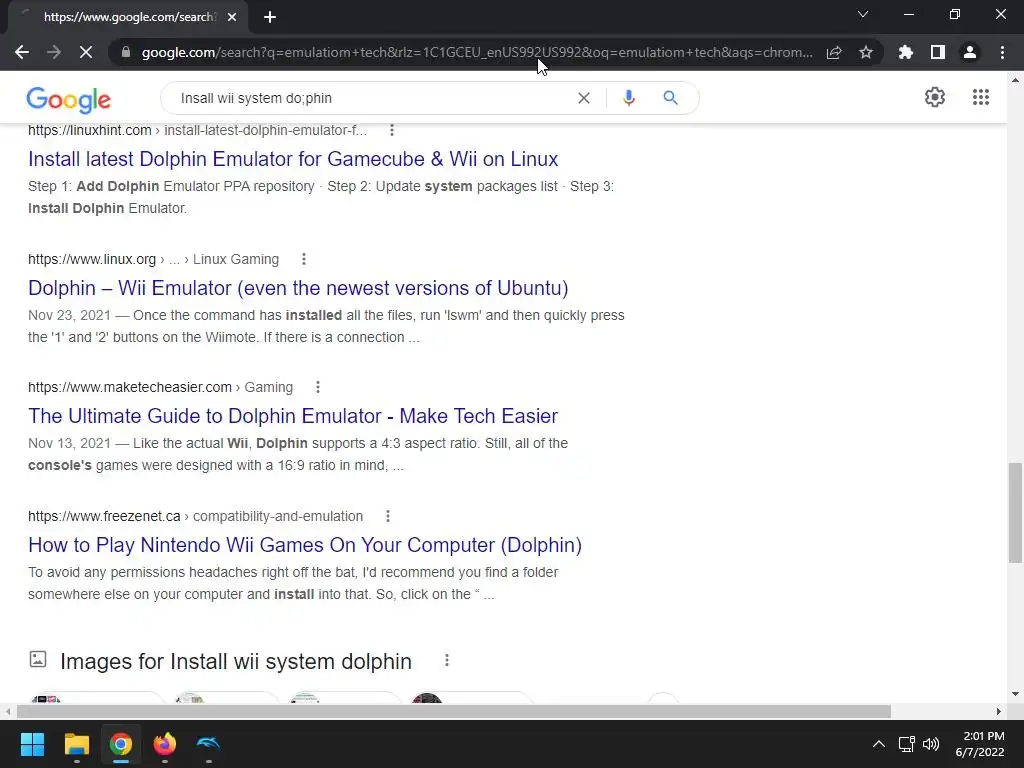1024x768 pixels.
Task: Select the google.com search tab
Action: [x=129, y=17]
